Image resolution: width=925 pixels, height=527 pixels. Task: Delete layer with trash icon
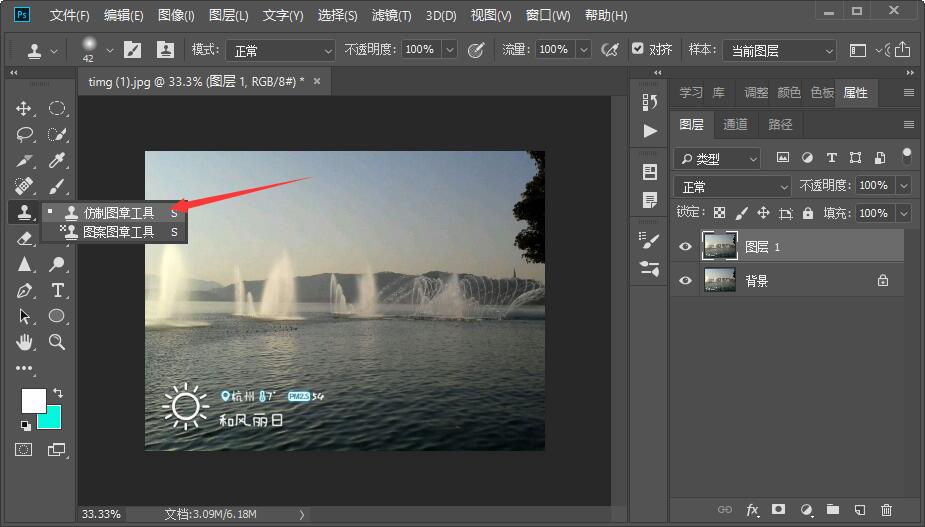click(x=886, y=510)
